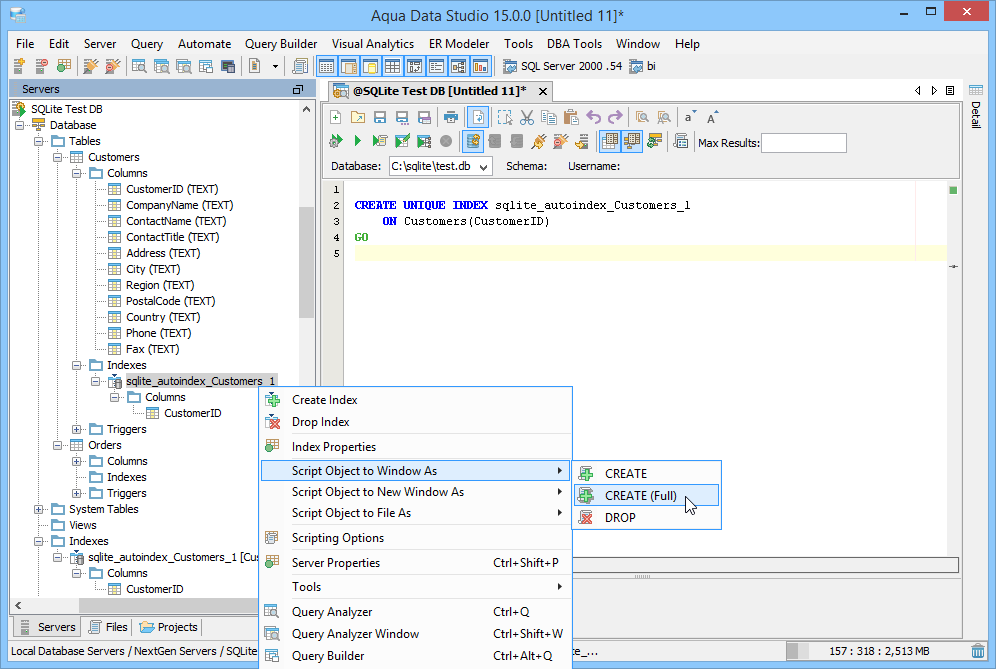Click the Max Results input field
The height and width of the screenshot is (669, 996).
tap(804, 143)
